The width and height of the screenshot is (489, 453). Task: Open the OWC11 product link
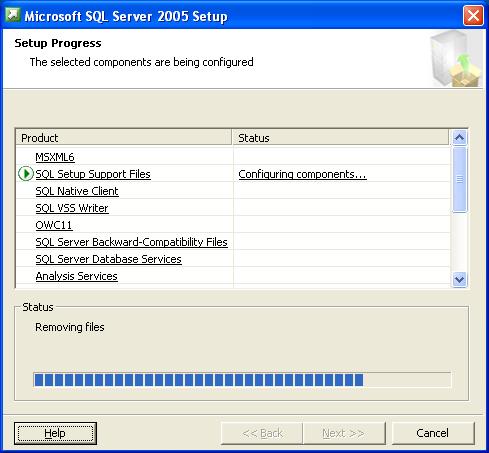[x=54, y=225]
